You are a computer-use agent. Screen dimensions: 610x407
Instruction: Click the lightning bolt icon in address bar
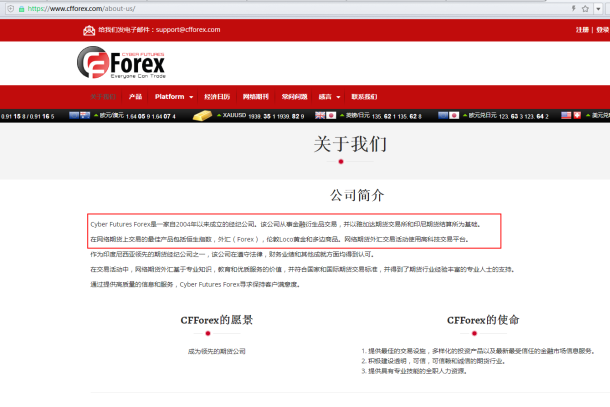coord(573,8)
